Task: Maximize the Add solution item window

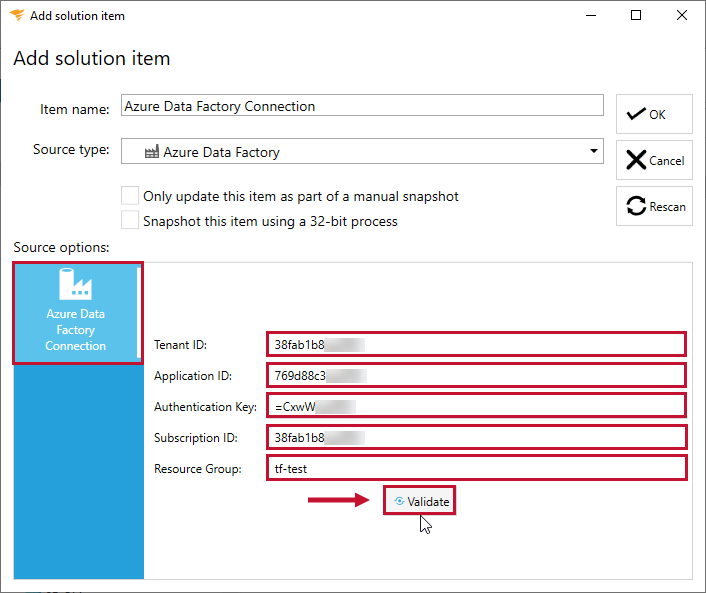Action: pos(636,15)
